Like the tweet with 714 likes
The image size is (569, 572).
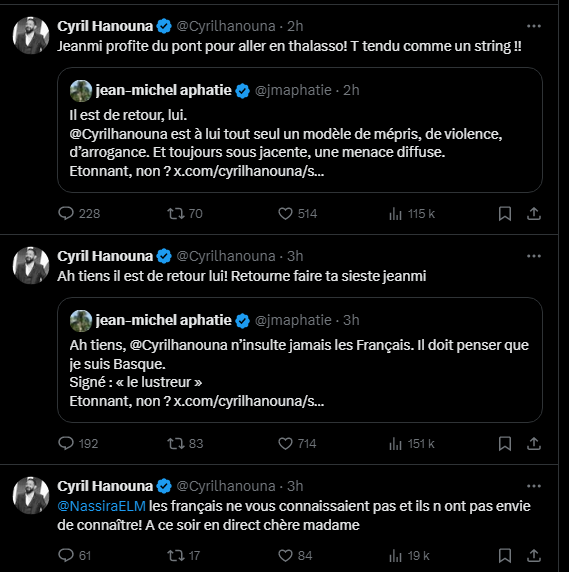tap(297, 444)
